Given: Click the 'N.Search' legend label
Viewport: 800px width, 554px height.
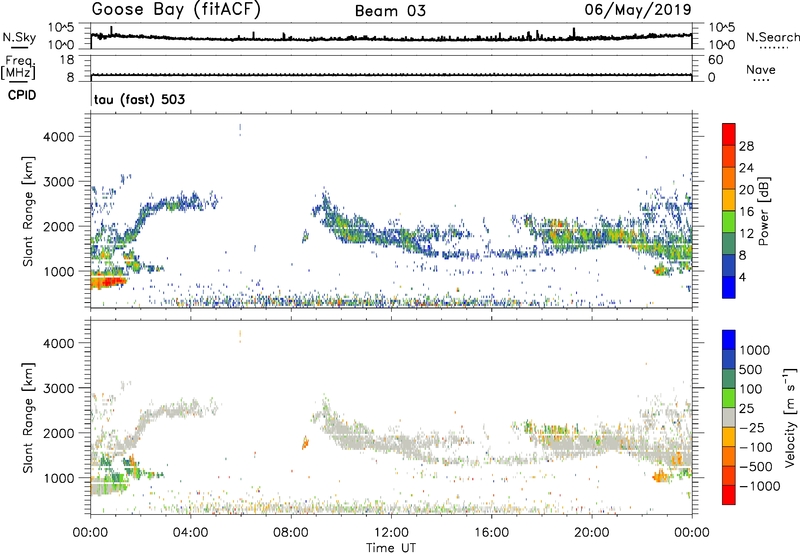Looking at the screenshot, I should pos(772,37).
